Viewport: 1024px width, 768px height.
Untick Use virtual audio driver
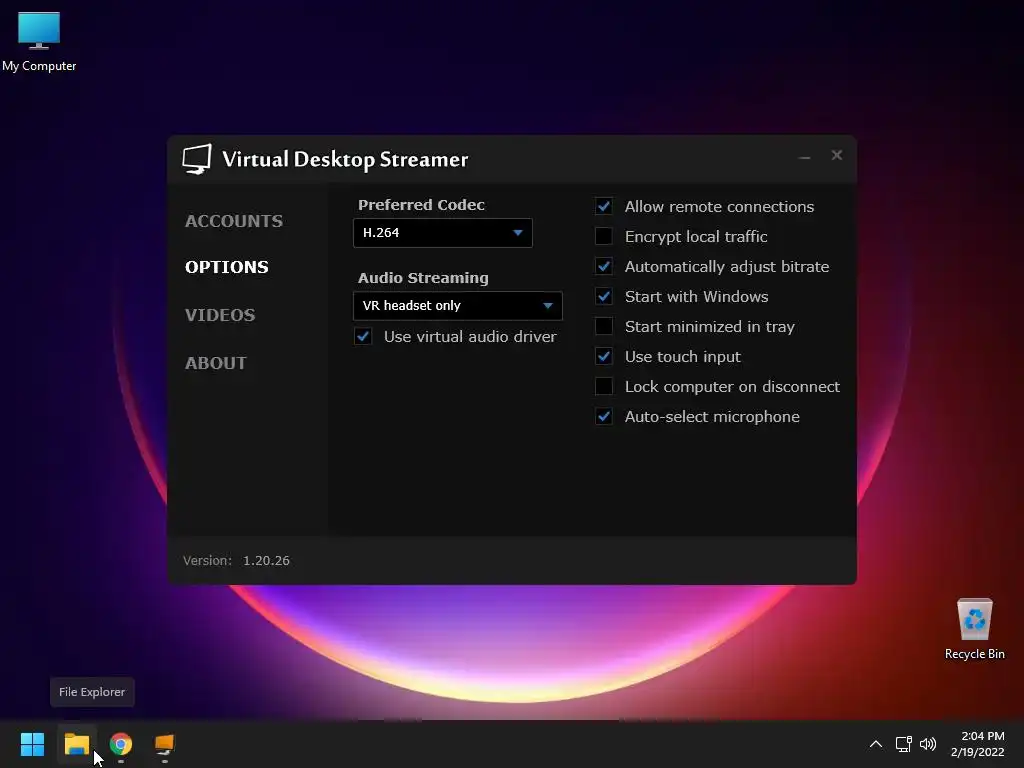click(x=363, y=336)
